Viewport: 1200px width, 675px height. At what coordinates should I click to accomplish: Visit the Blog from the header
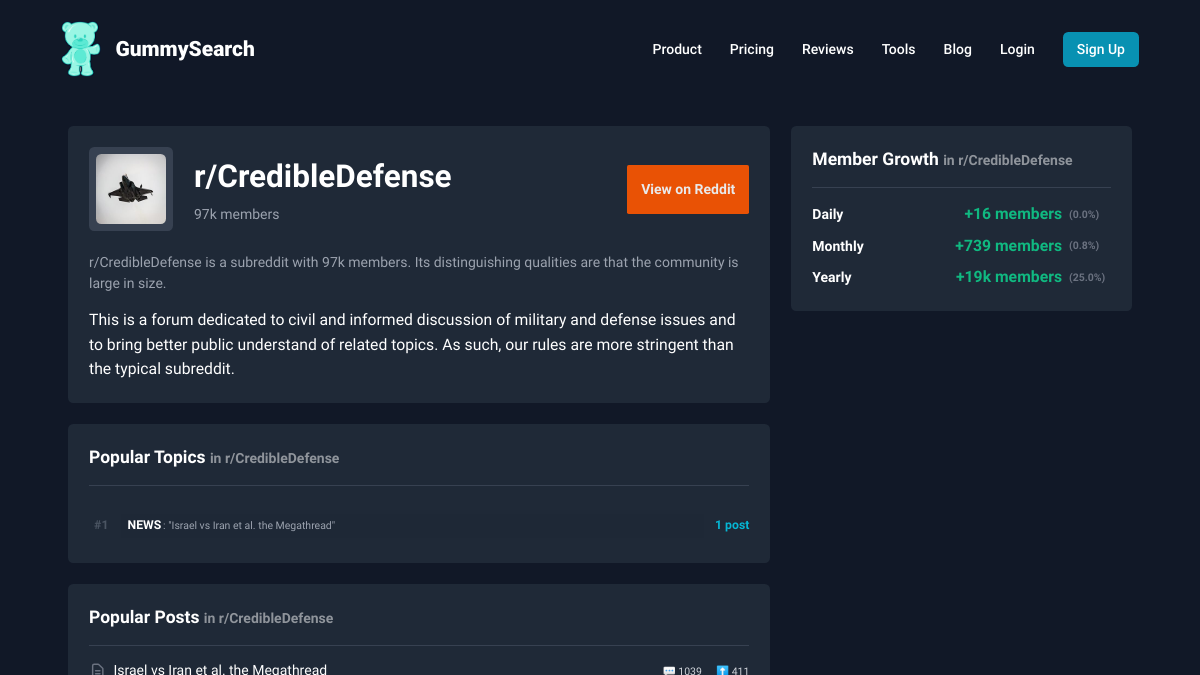(957, 49)
